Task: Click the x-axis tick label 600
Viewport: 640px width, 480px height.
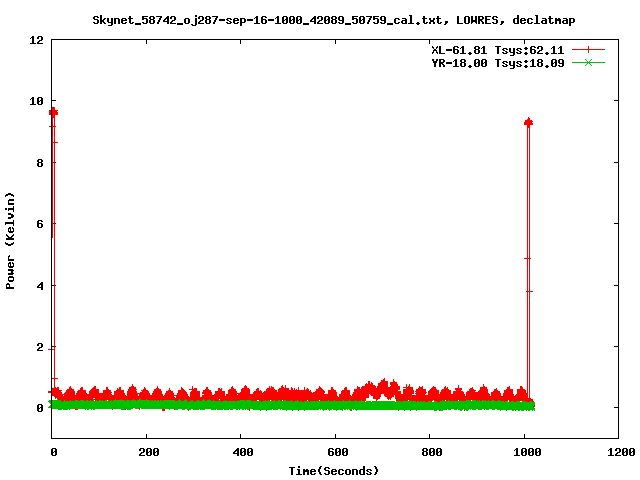Action: pos(335,452)
